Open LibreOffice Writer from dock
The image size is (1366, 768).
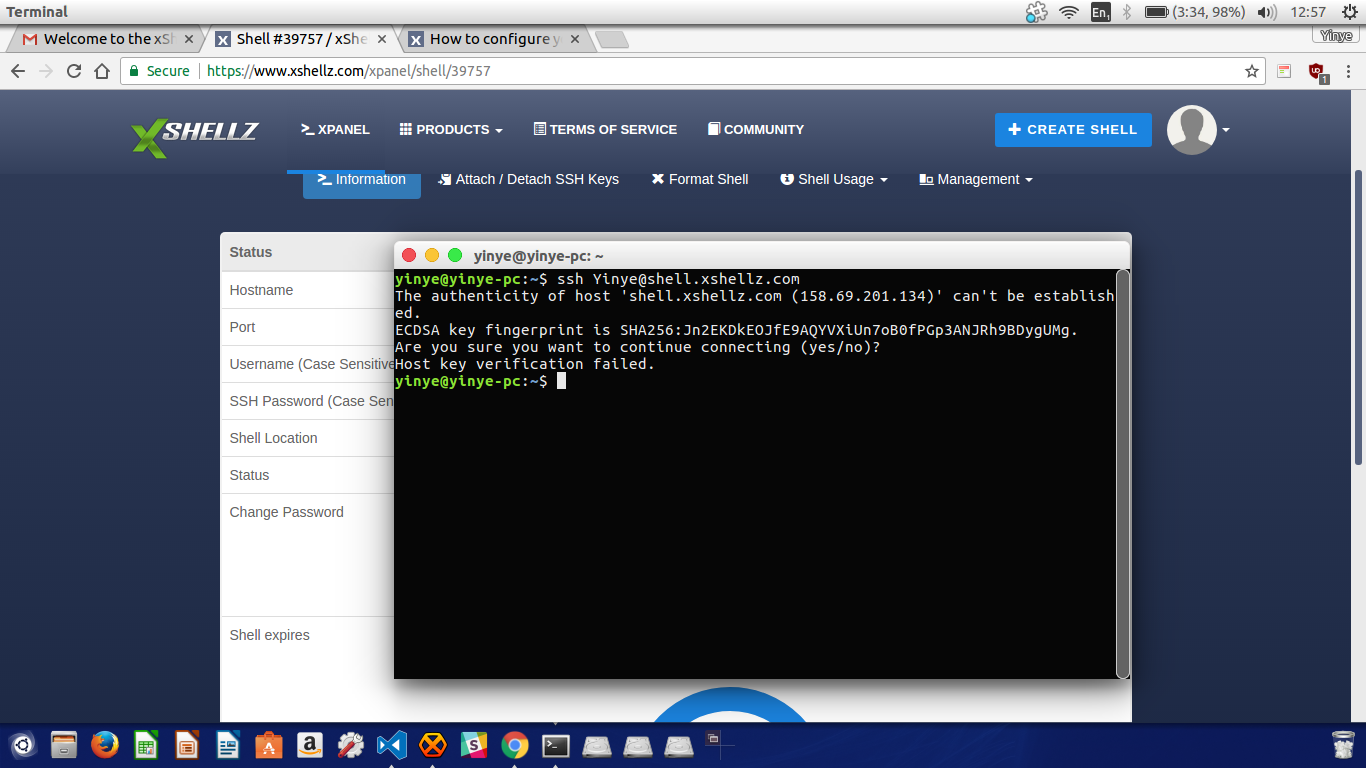(x=228, y=745)
